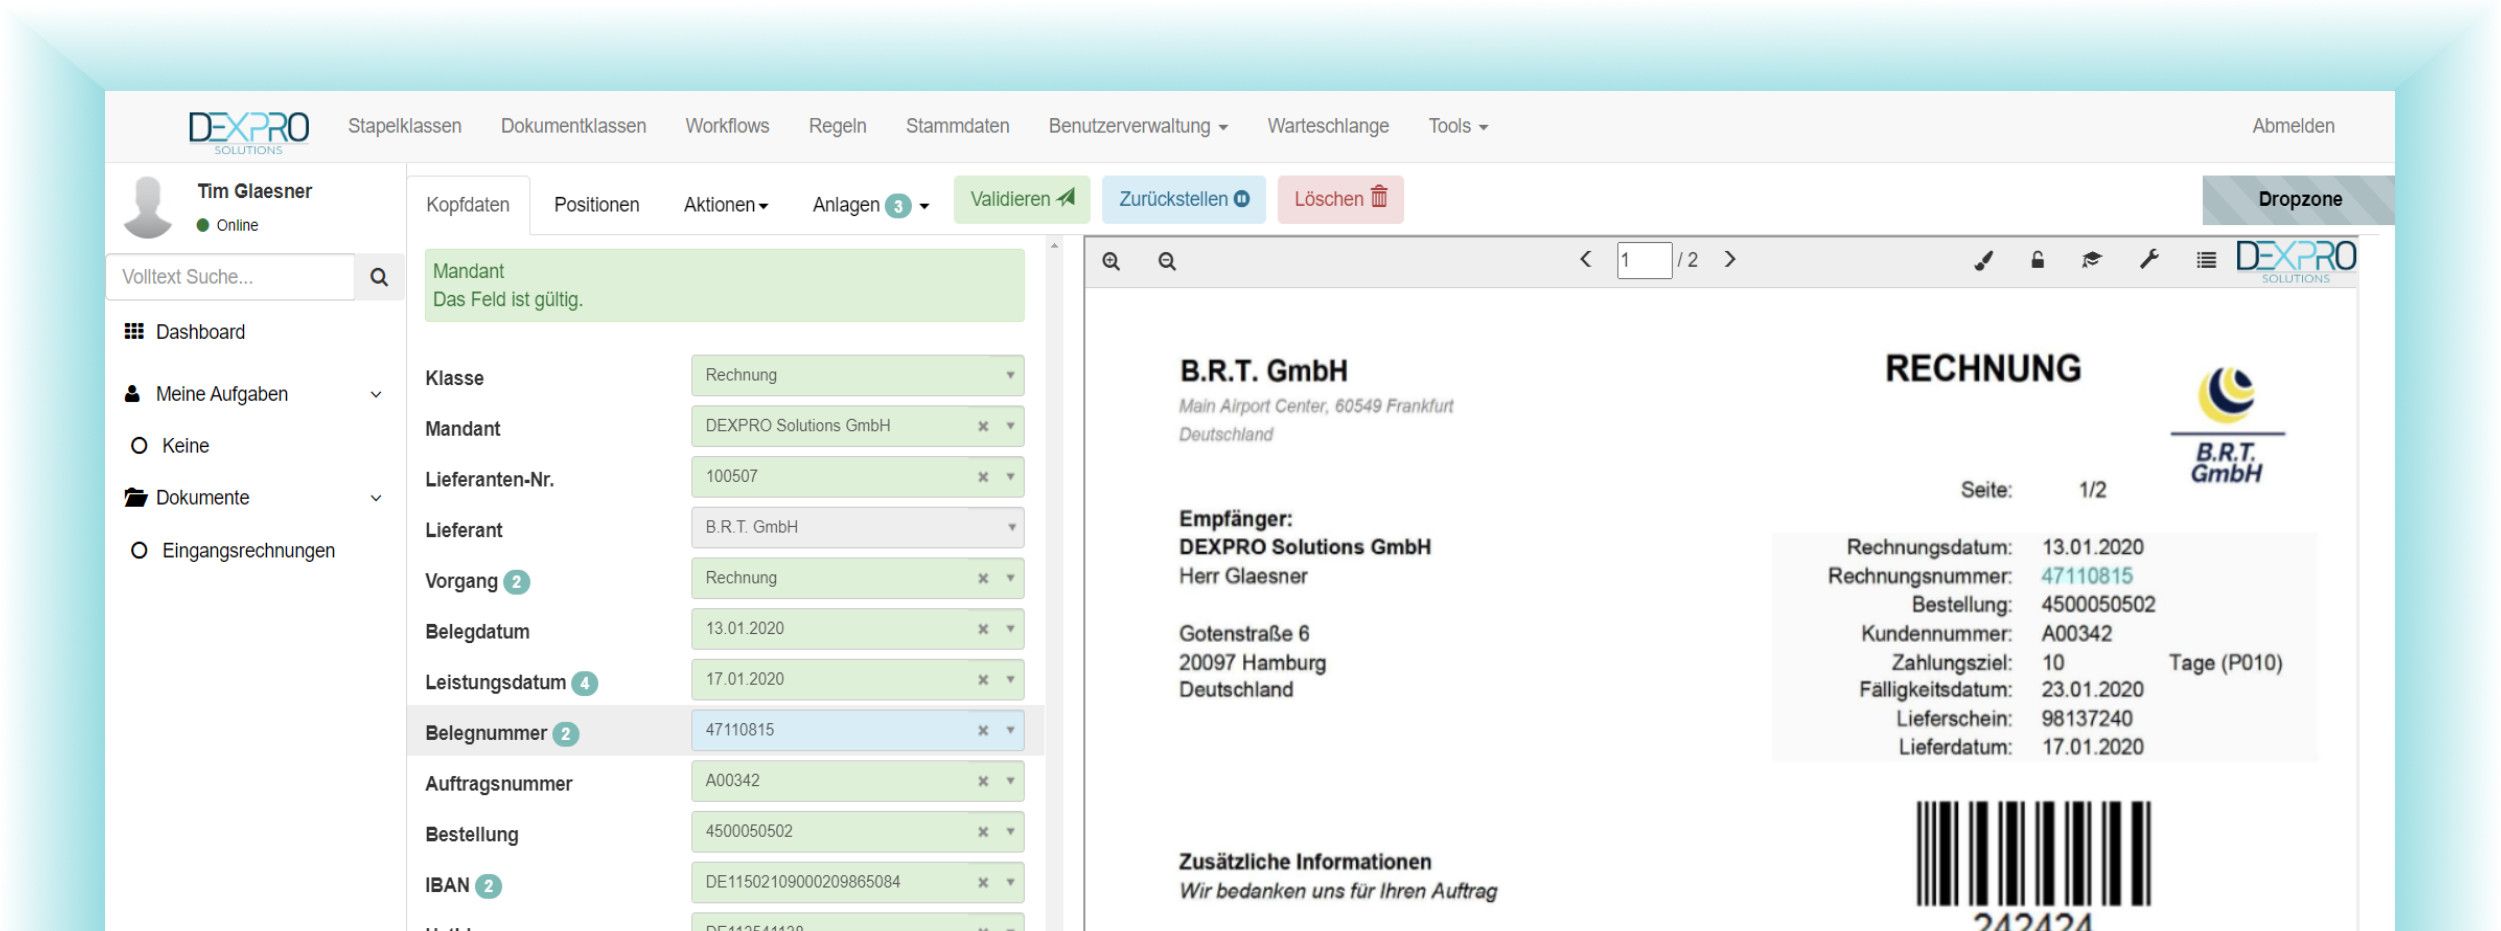Screen dimensions: 2501x931
Task: Open the Mandant dropdown arrow
Action: coord(1010,426)
